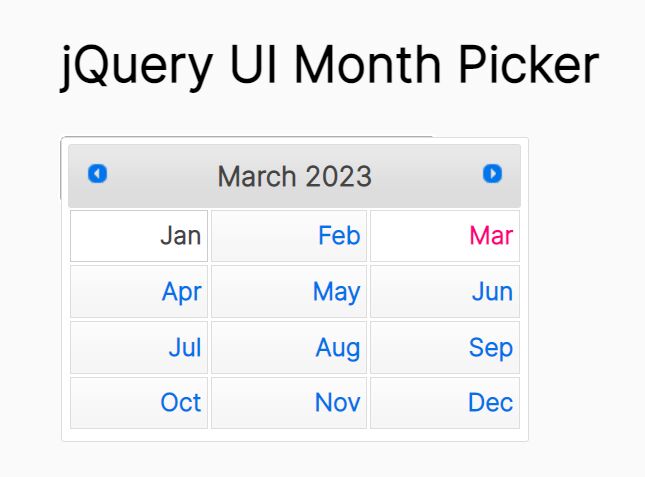
Task: Select Jul in the month picker
Action: tap(139, 348)
